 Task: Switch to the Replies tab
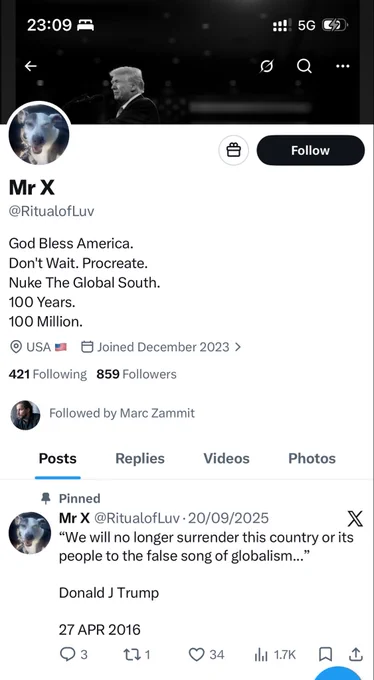140,458
